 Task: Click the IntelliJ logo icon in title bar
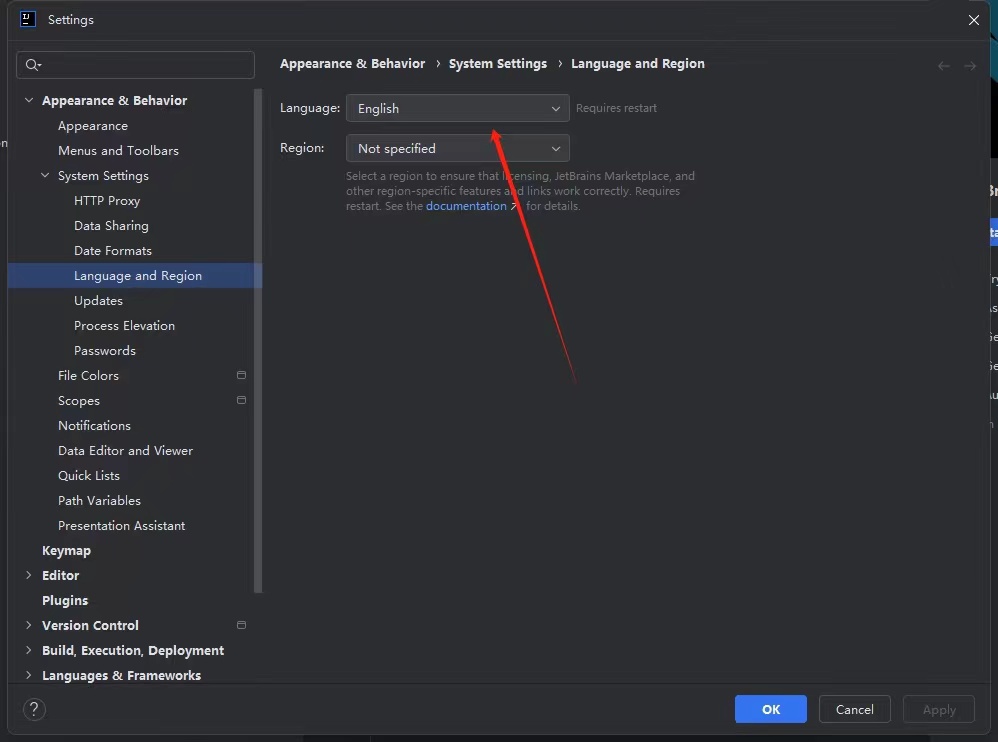[x=28, y=19]
